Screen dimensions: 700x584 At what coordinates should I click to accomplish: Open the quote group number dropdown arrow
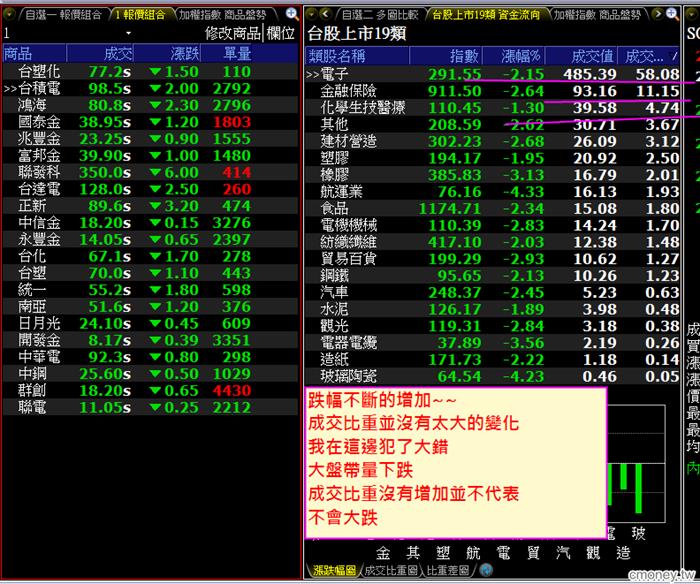point(129,33)
